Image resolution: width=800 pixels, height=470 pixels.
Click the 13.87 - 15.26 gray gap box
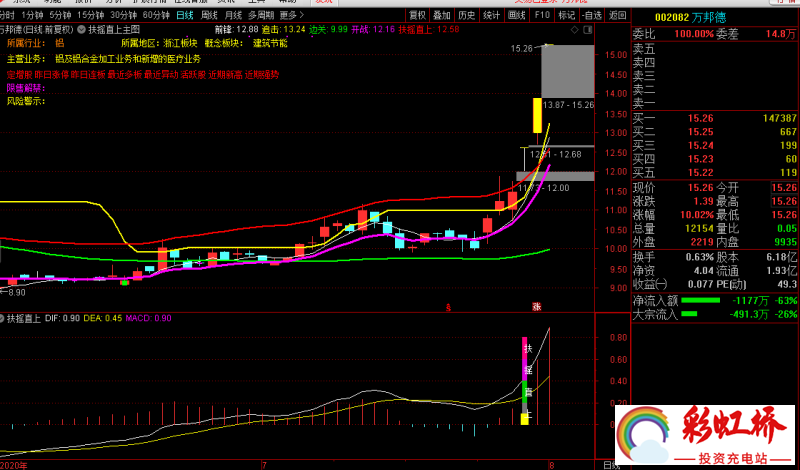568,71
